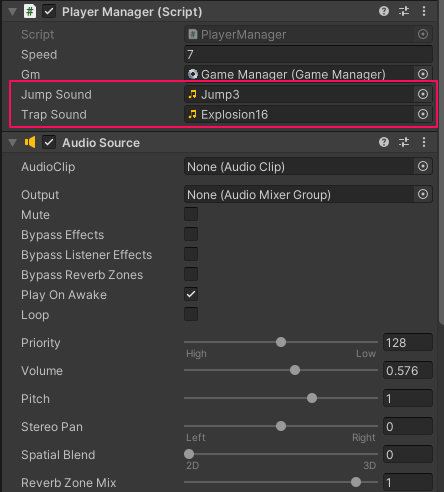Click the Stereo Pan value field

coord(408,426)
